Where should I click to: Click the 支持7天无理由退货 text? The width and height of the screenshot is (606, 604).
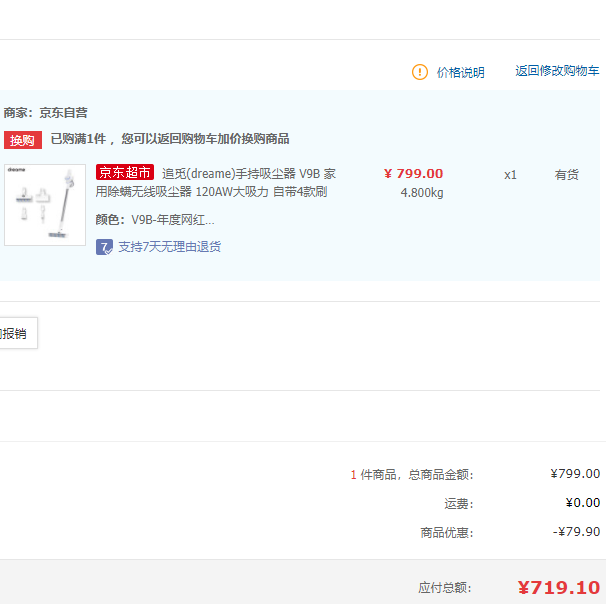click(170, 246)
